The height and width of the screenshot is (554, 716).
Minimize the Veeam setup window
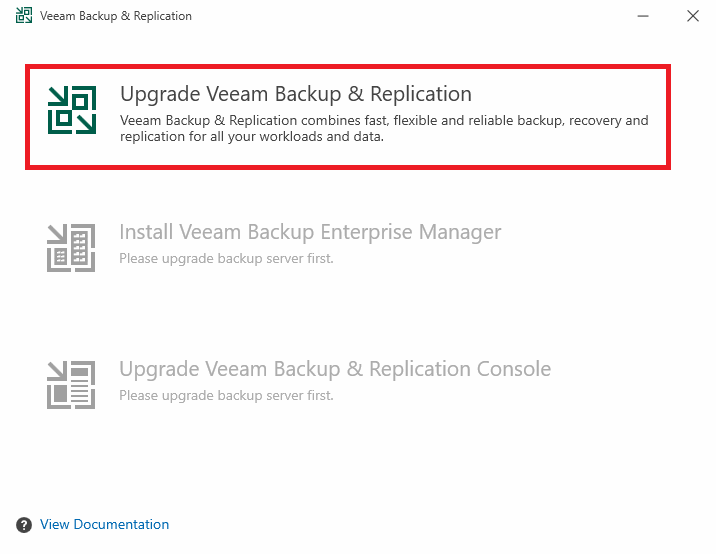(x=643, y=16)
